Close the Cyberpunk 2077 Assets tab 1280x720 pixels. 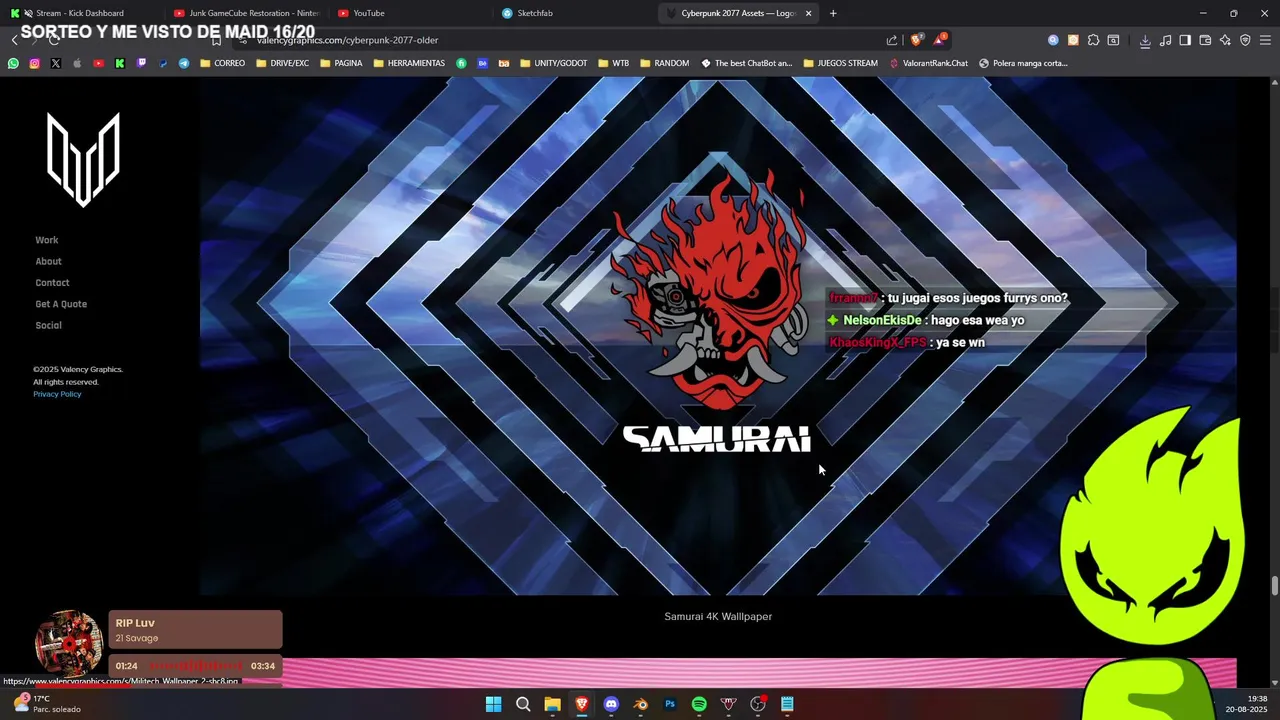click(808, 13)
